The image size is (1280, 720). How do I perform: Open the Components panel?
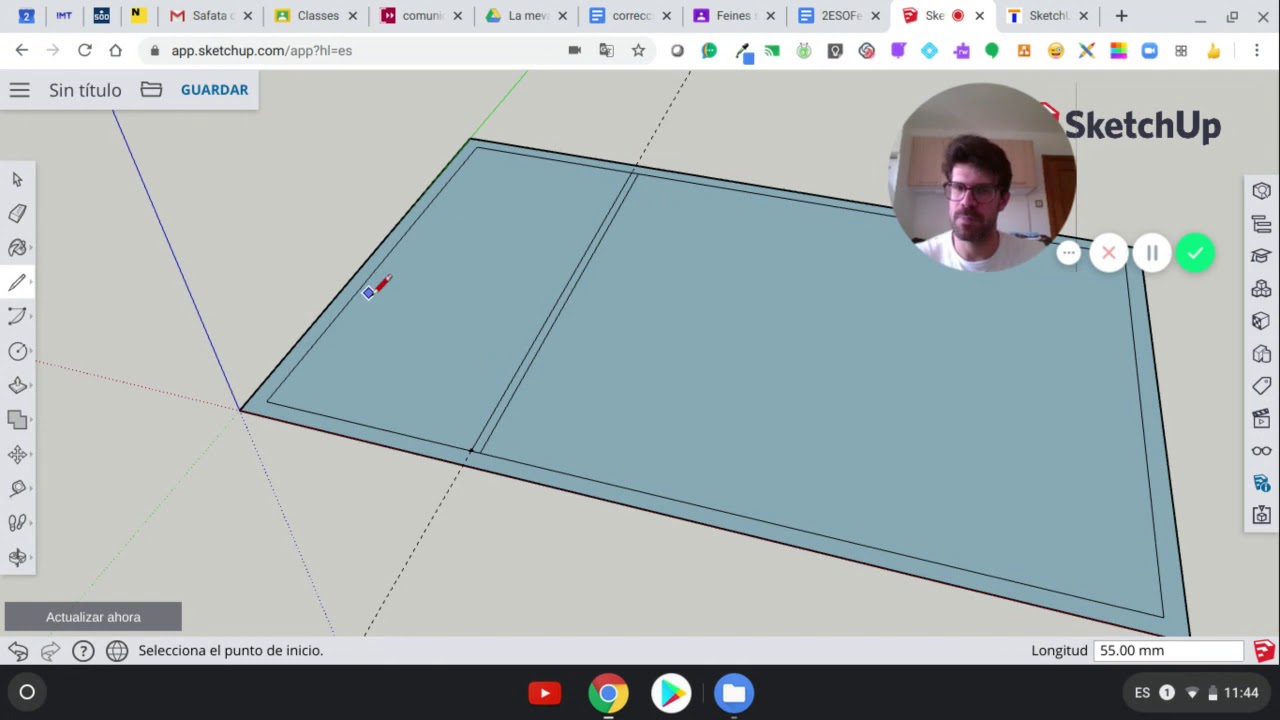click(x=1261, y=289)
